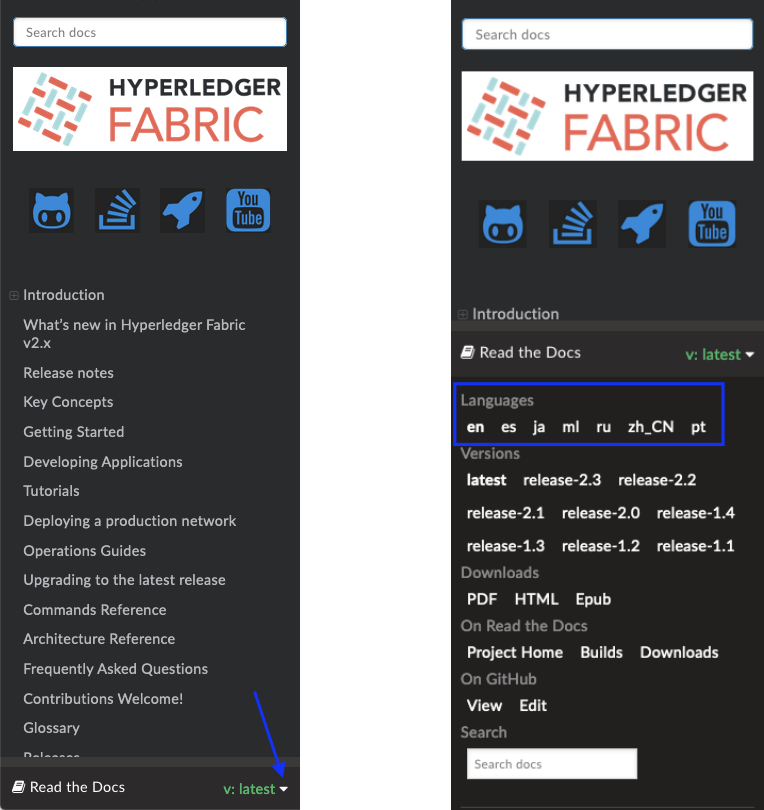Choose latest version in Versions list
Image resolution: width=764 pixels, height=810 pixels.
pos(486,480)
